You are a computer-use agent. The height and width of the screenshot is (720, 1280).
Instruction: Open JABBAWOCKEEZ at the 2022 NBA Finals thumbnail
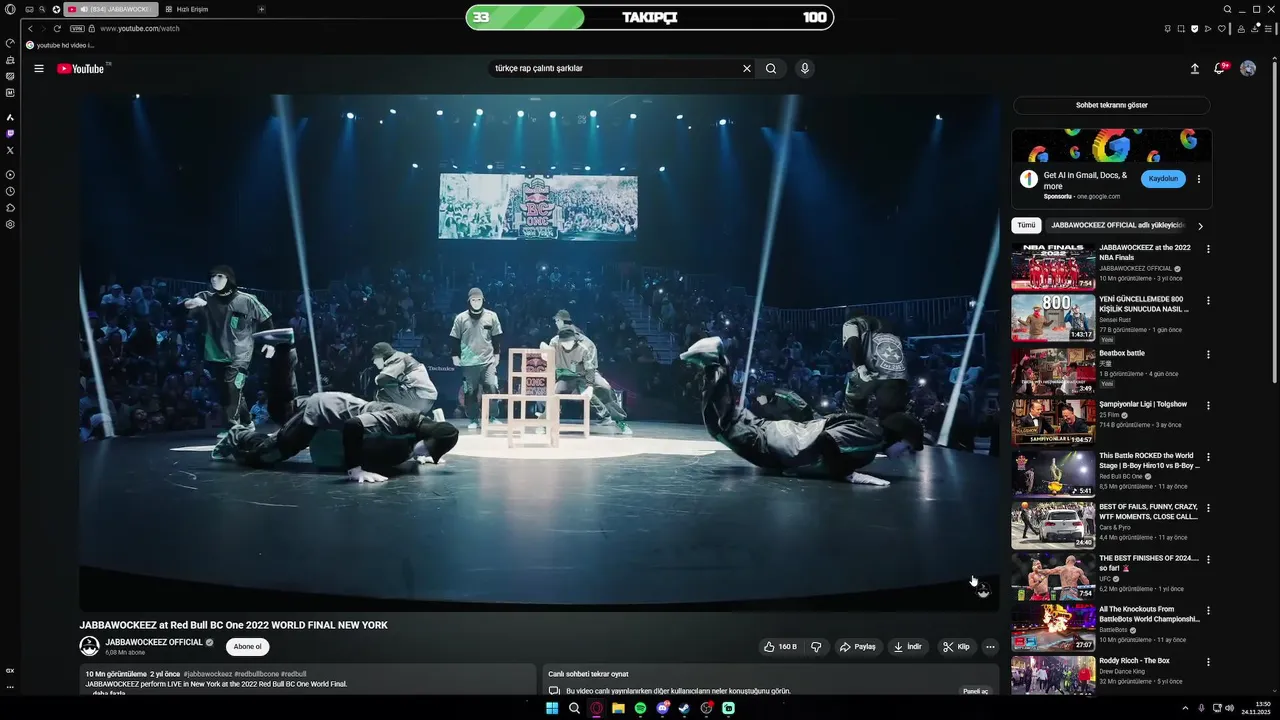coord(1053,267)
